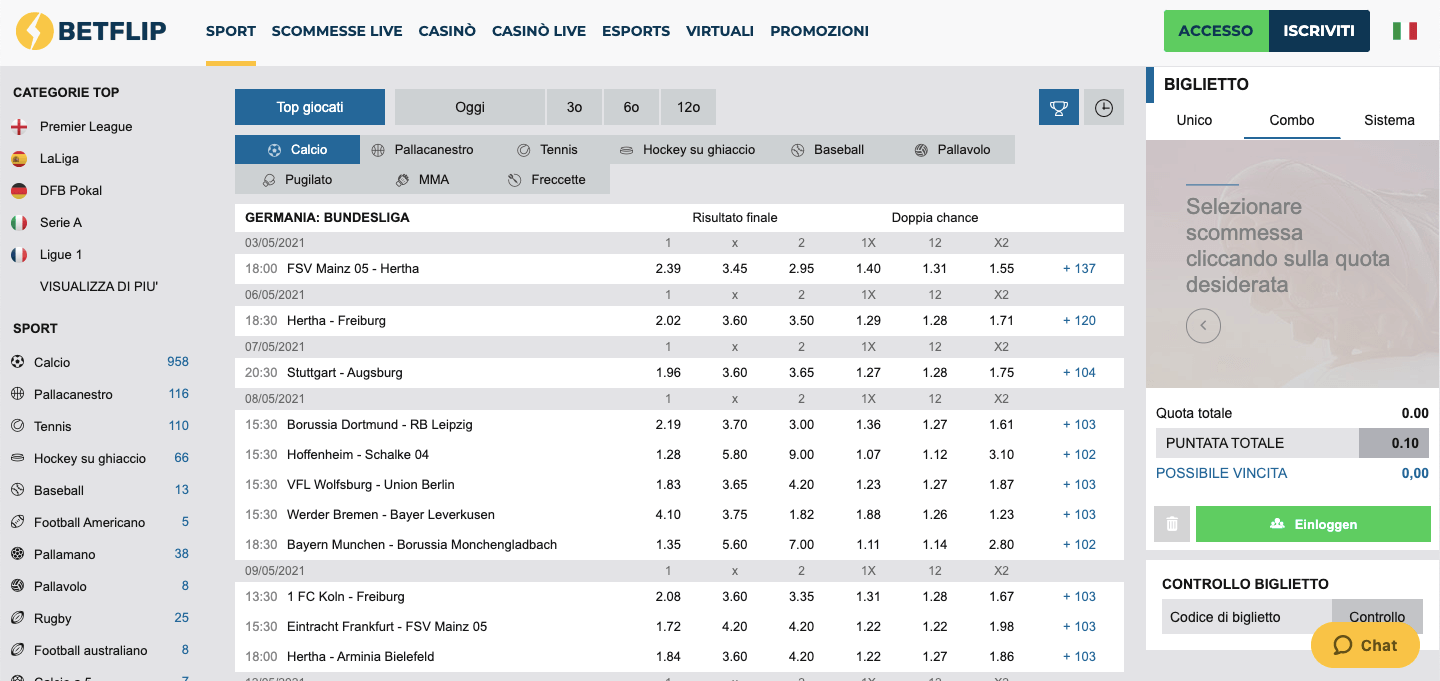Open the ESPORTS section from the menu
1440x681 pixels.
(636, 30)
